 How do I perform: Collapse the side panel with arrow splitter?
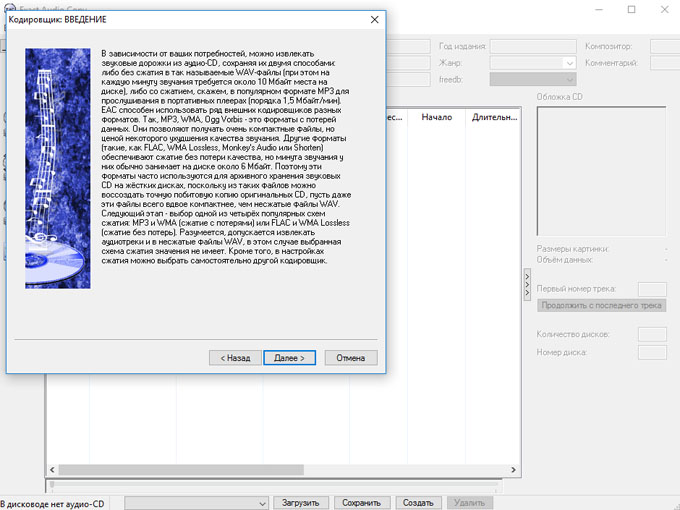pyautogui.click(x=527, y=284)
